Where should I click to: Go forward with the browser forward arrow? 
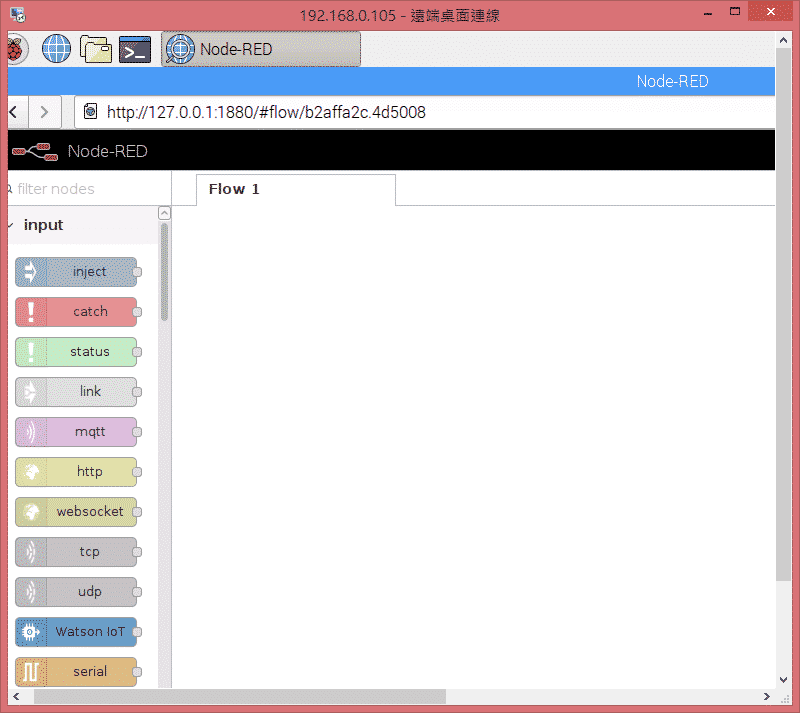pyautogui.click(x=44, y=112)
